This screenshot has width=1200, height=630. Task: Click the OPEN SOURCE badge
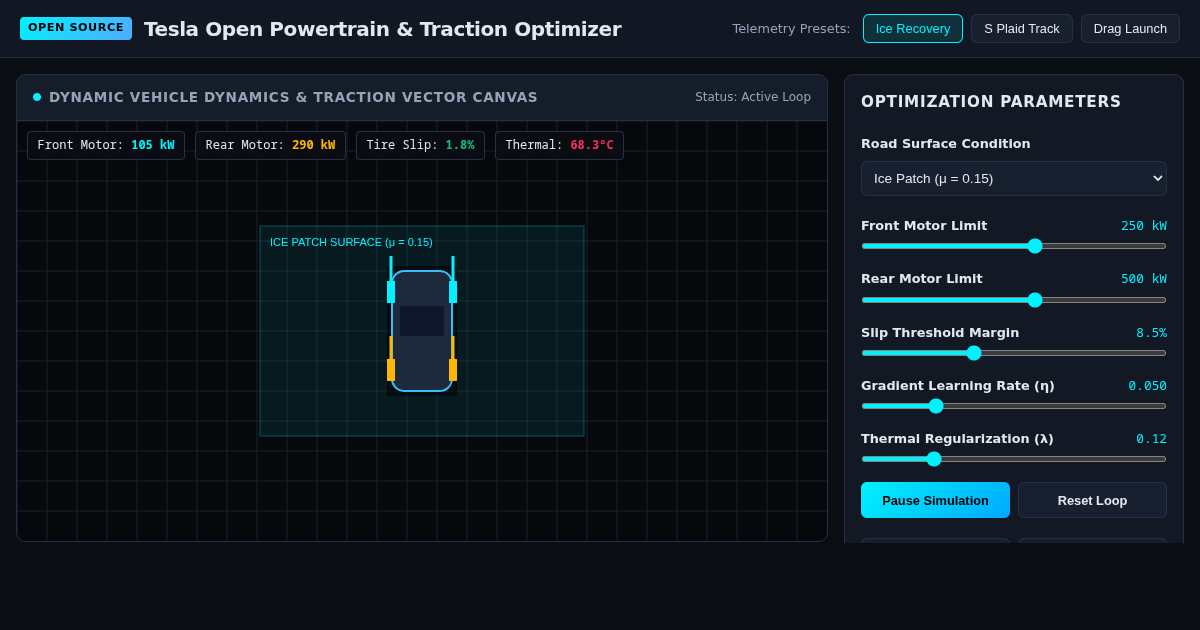point(76,28)
